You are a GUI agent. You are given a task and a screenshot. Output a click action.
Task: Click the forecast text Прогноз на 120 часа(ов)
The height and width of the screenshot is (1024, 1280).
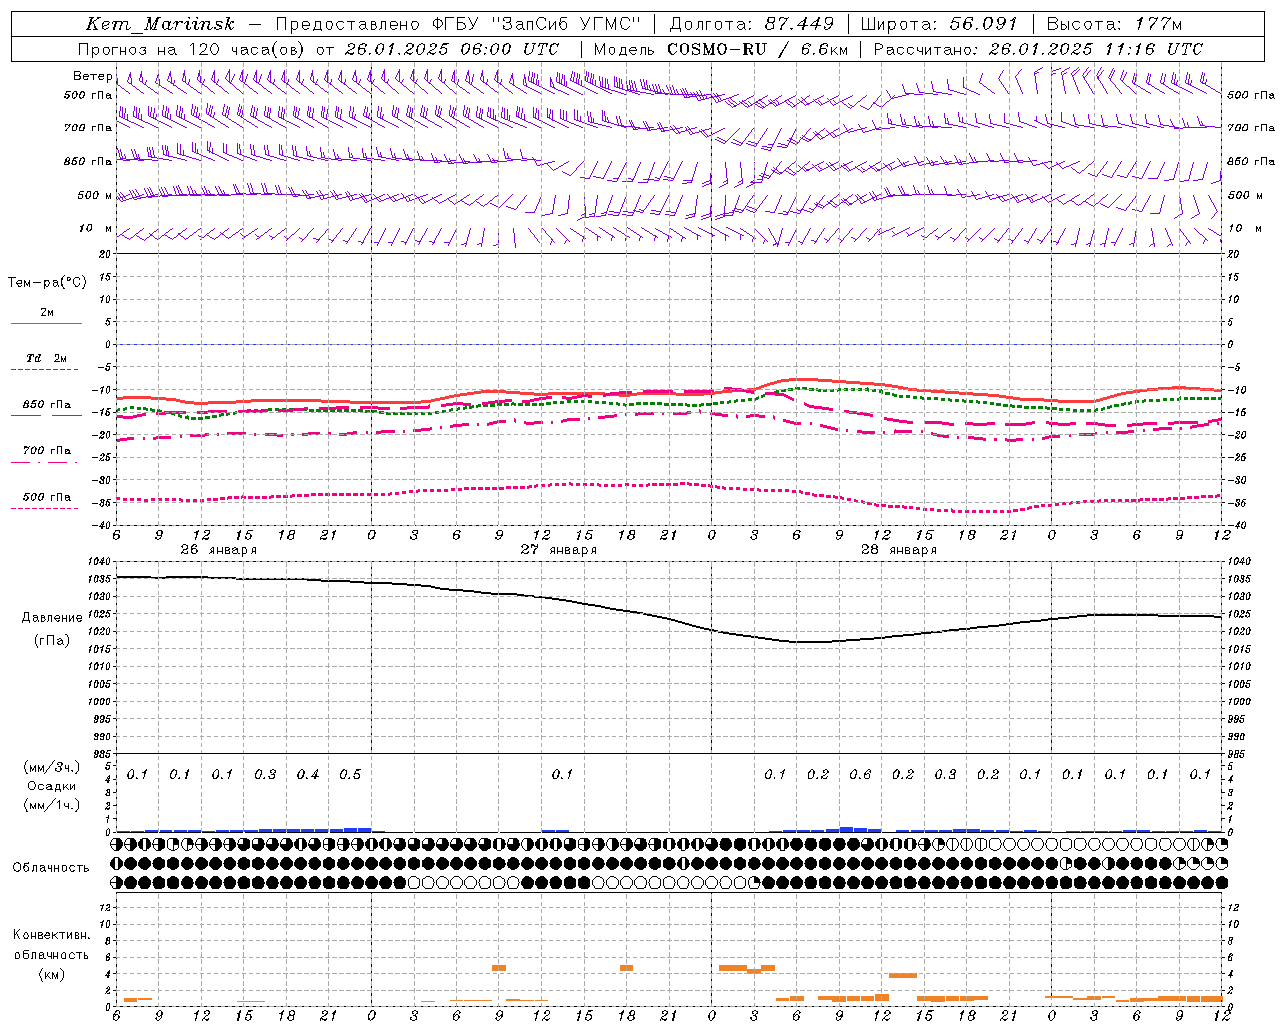tap(193, 49)
